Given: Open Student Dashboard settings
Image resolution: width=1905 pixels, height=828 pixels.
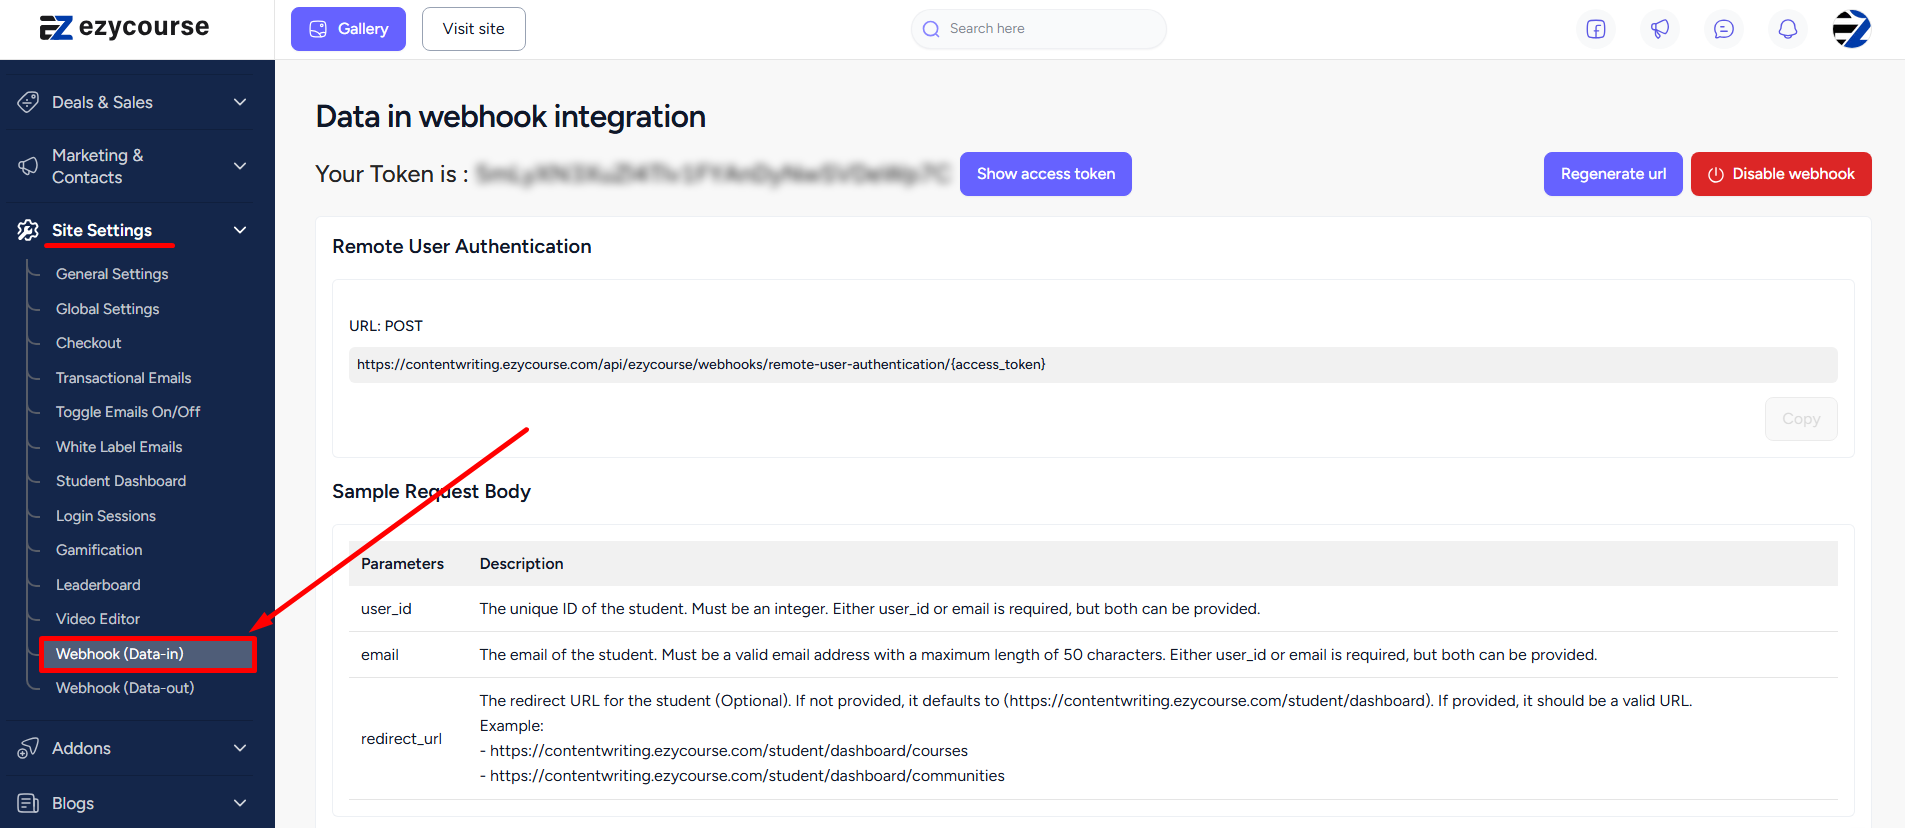Looking at the screenshot, I should (x=121, y=481).
